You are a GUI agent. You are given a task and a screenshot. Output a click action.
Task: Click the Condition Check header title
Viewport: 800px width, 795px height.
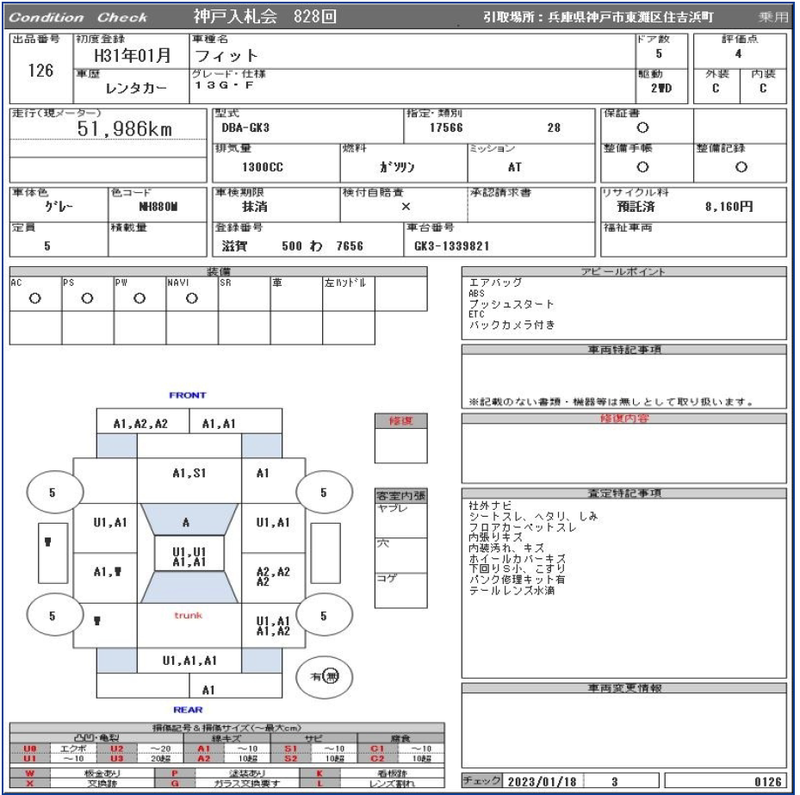78,17
